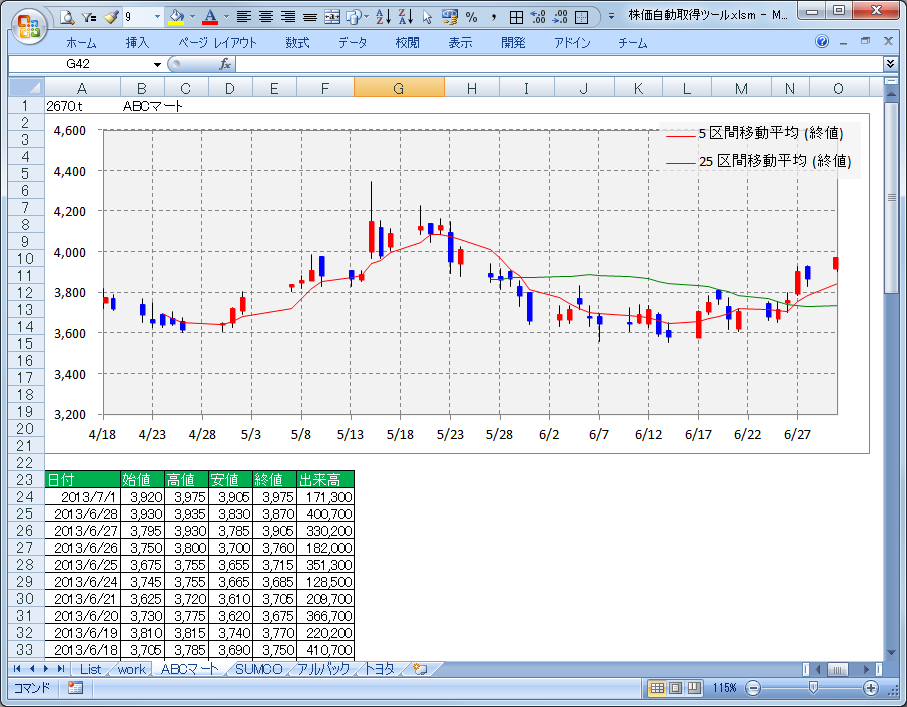
Task: Open the ホーム ribbon tab
Action: 82,43
